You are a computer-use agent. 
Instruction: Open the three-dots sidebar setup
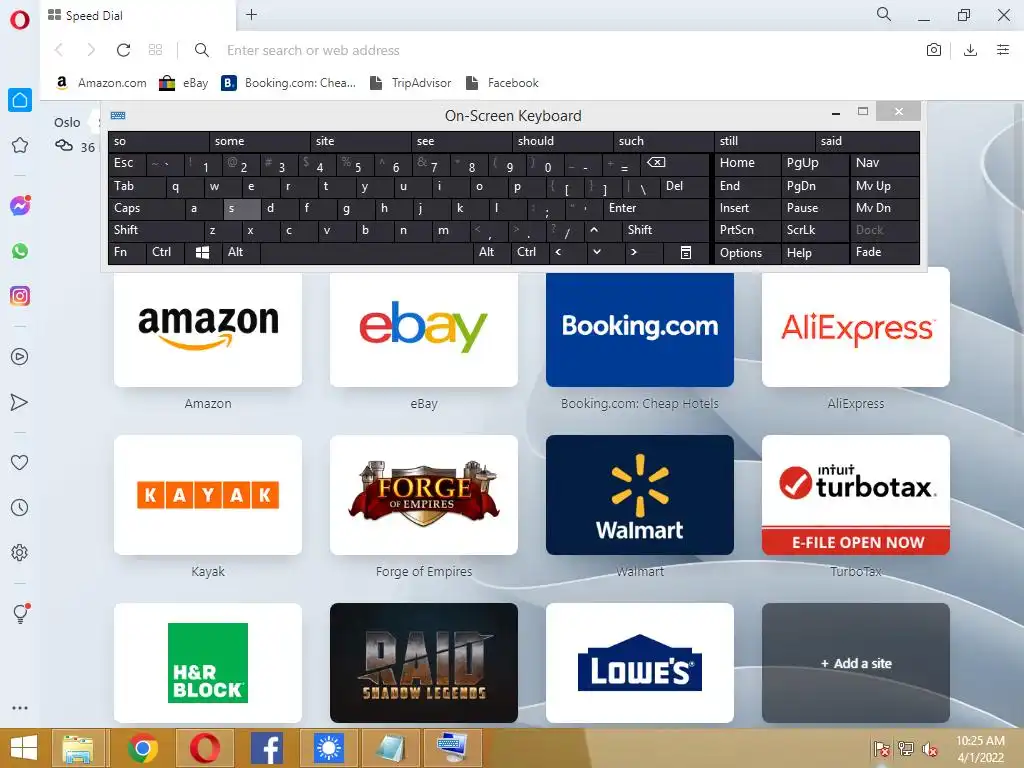click(x=20, y=708)
